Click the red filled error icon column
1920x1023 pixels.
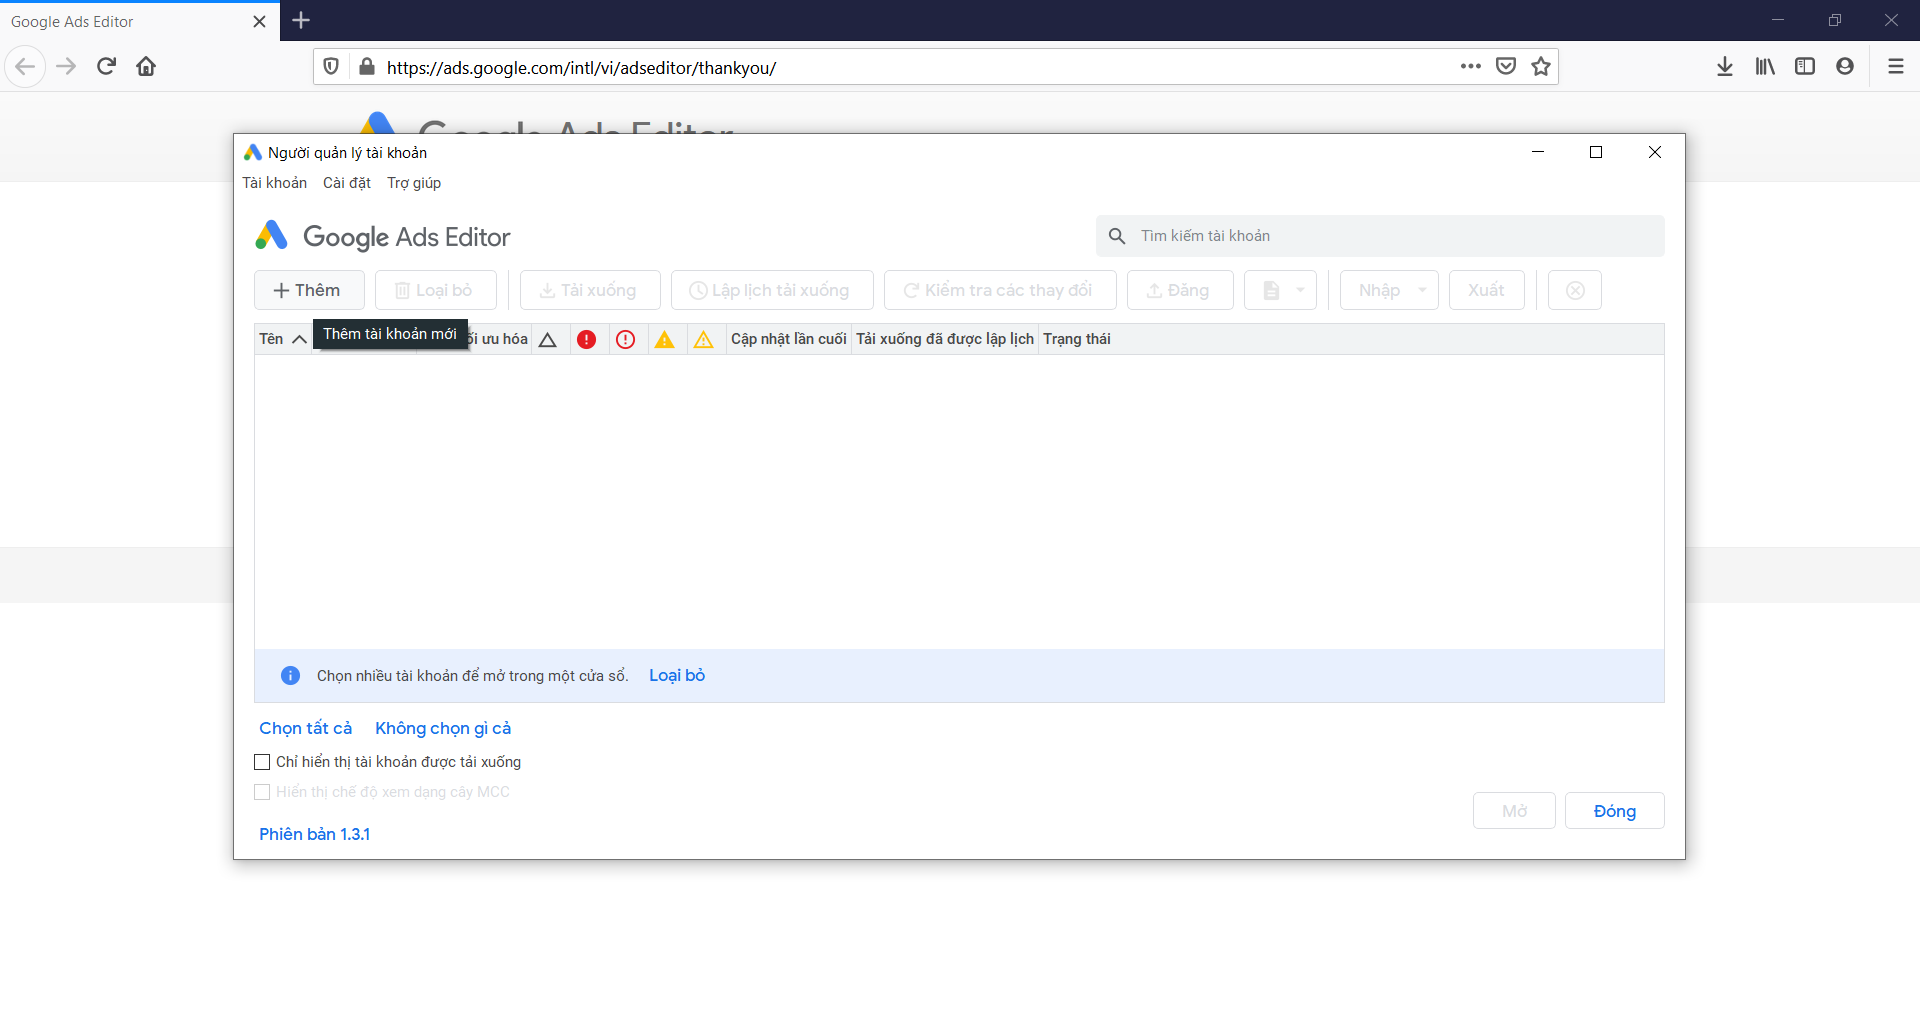click(x=587, y=340)
